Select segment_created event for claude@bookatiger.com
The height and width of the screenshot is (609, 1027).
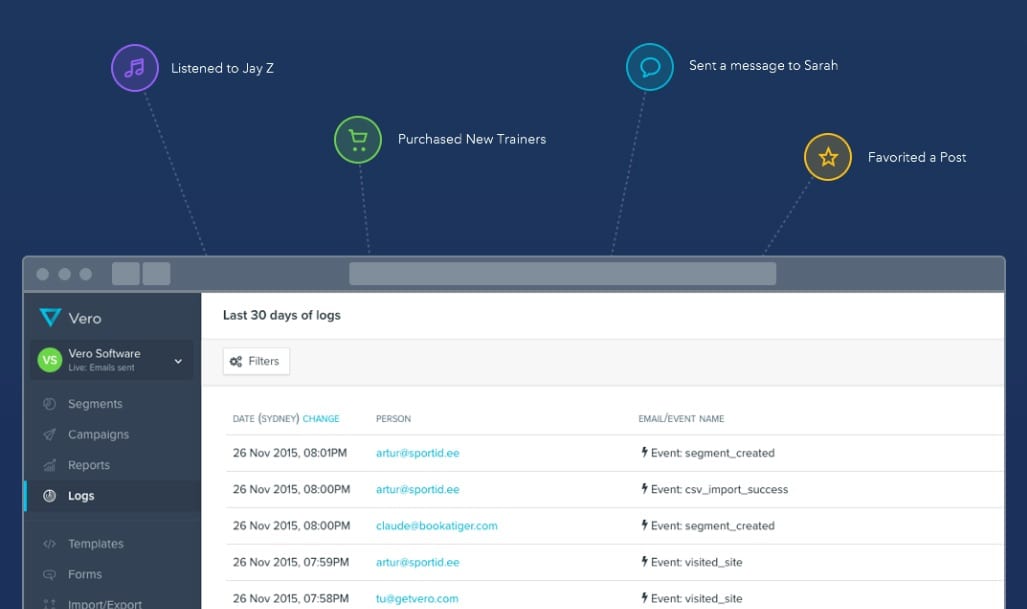coord(713,526)
